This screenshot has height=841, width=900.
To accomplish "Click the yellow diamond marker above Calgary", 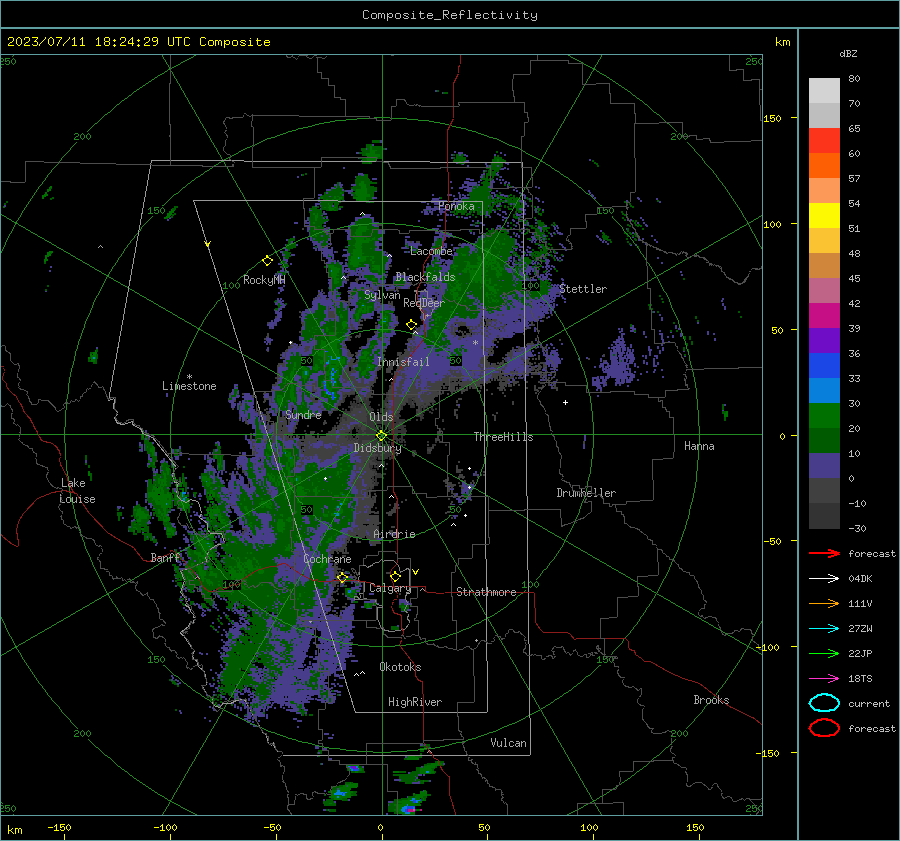I will pyautogui.click(x=395, y=576).
